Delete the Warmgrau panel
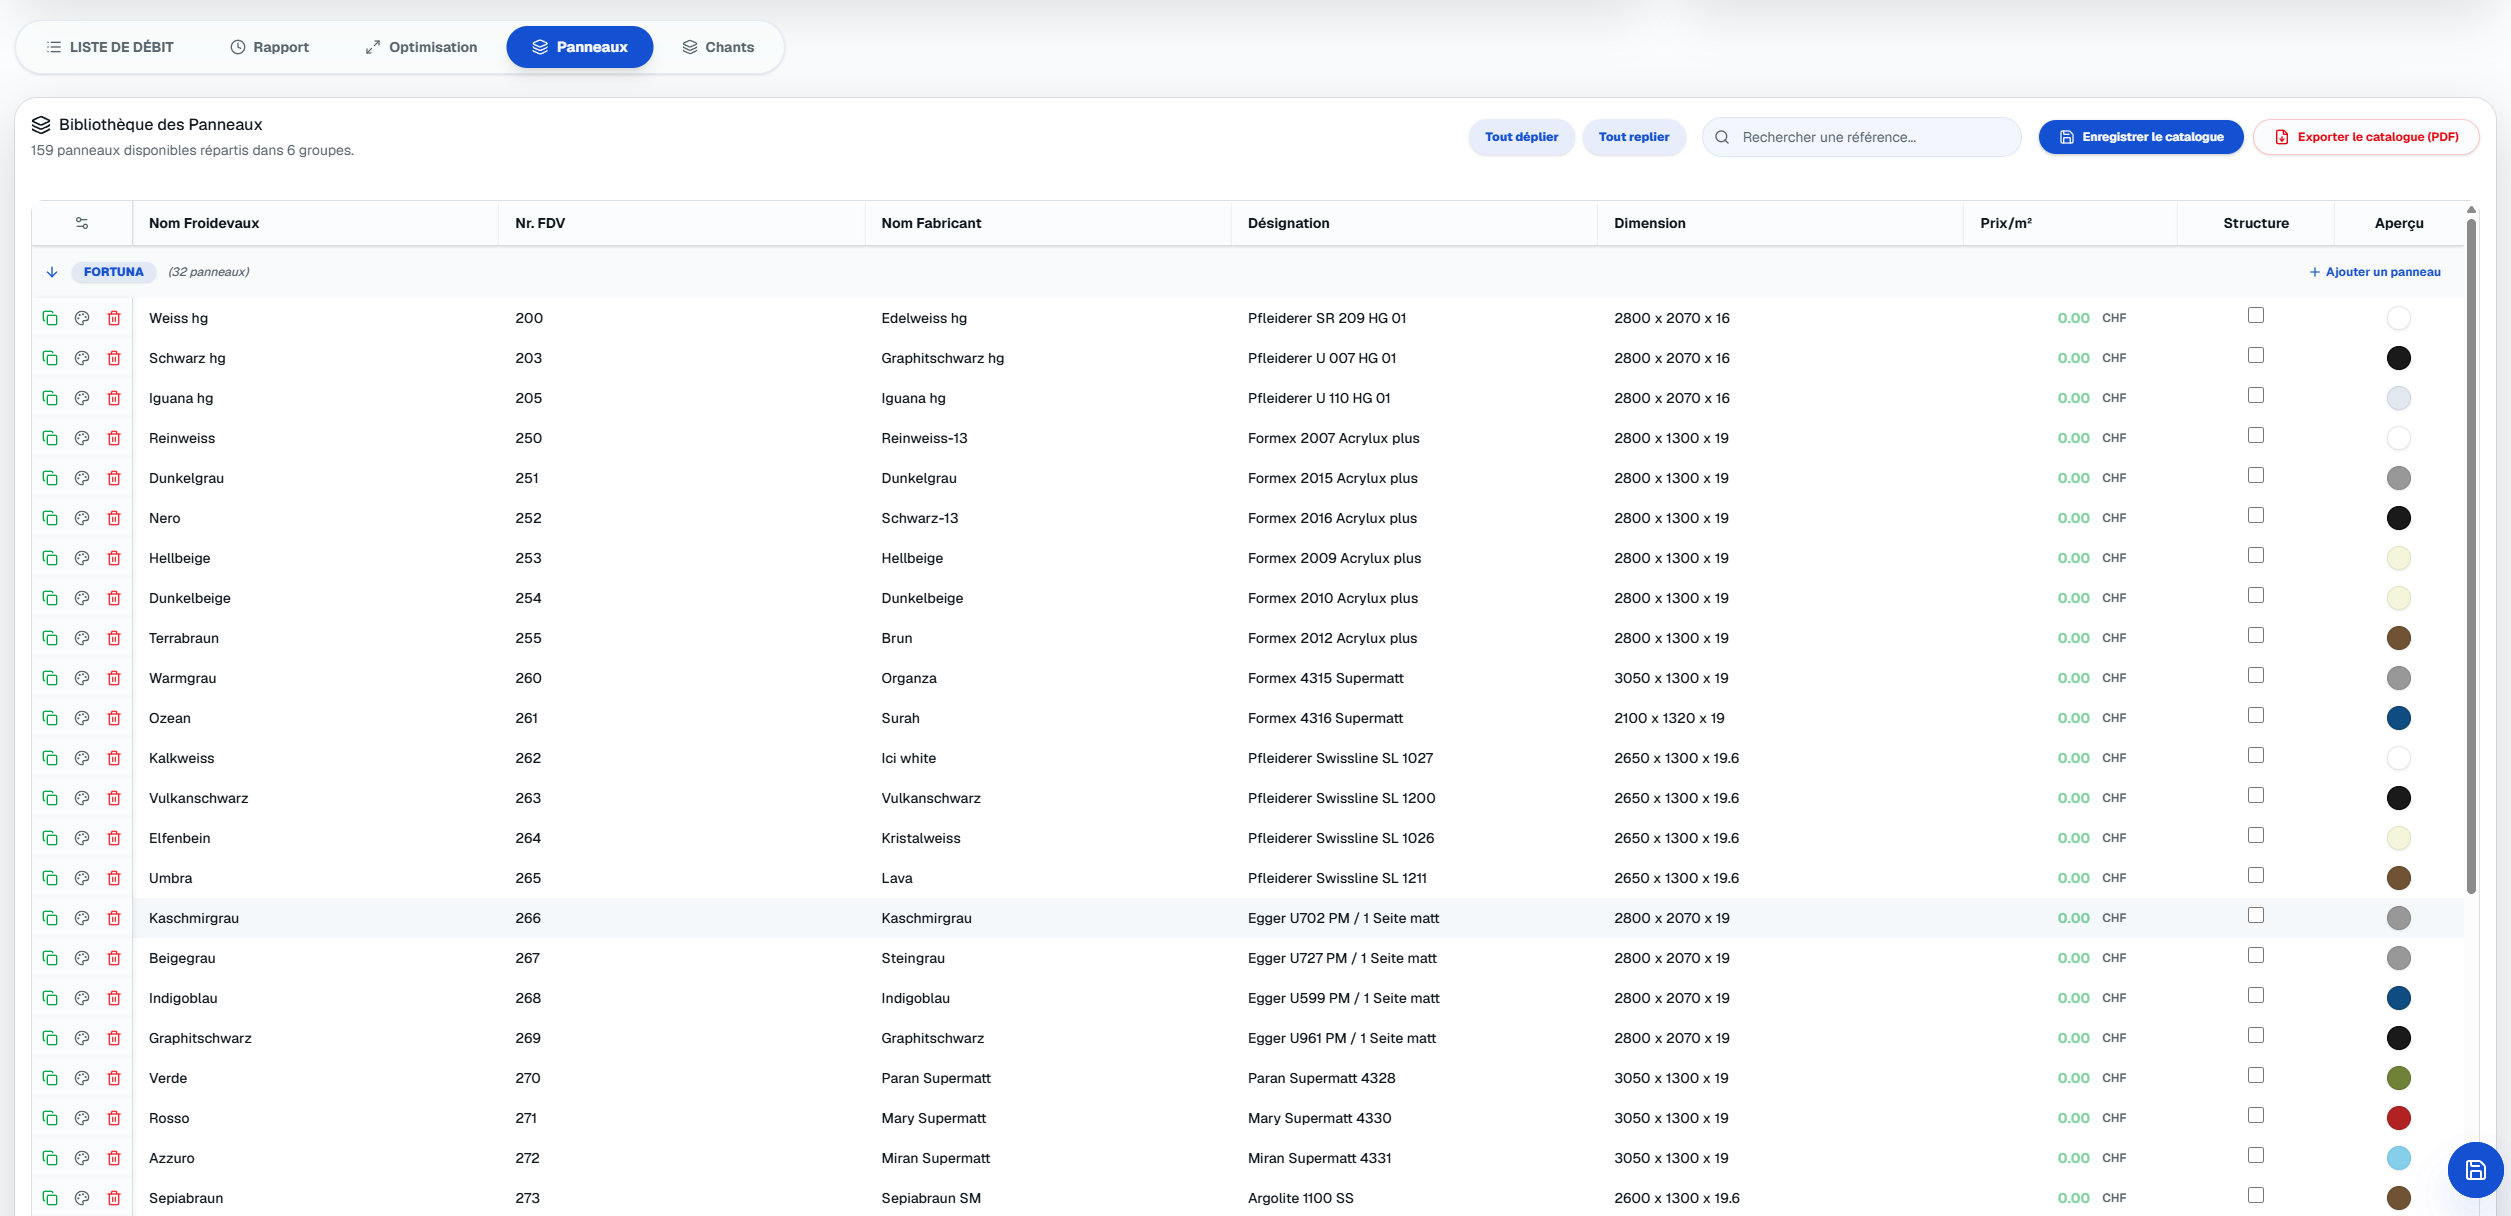The width and height of the screenshot is (2511, 1216). (114, 678)
